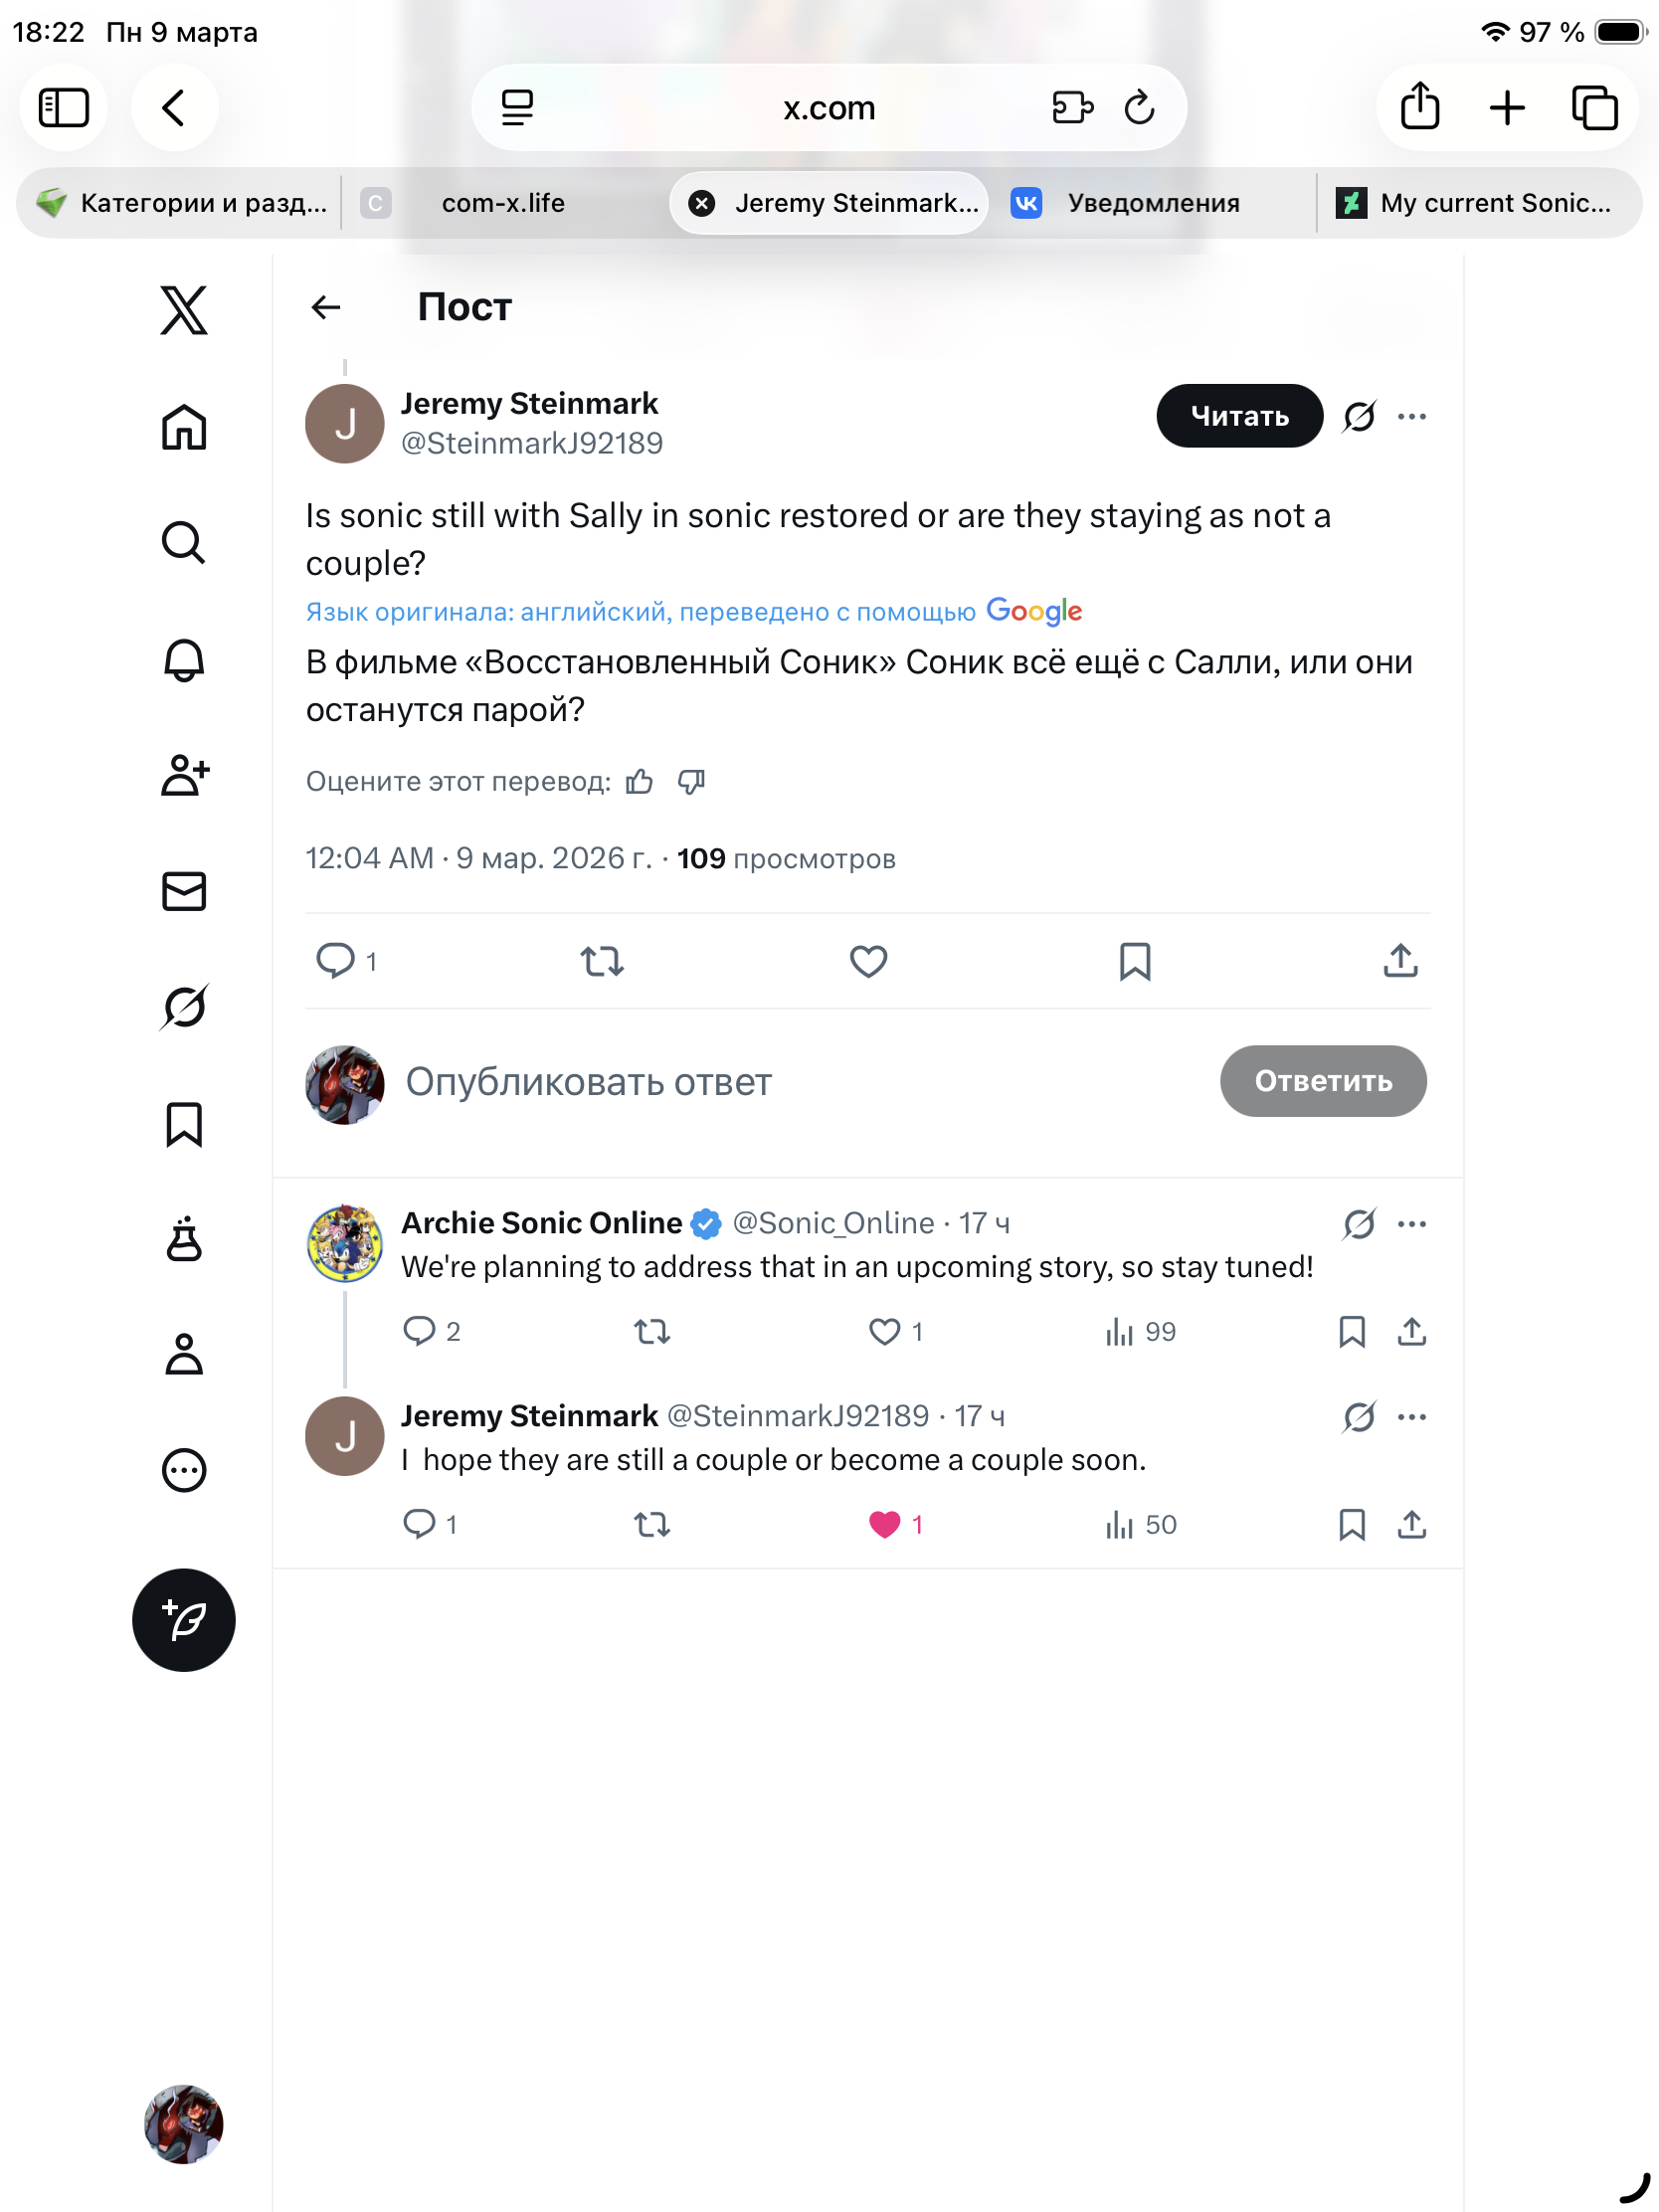Click the Ответить reply button

point(1322,1081)
